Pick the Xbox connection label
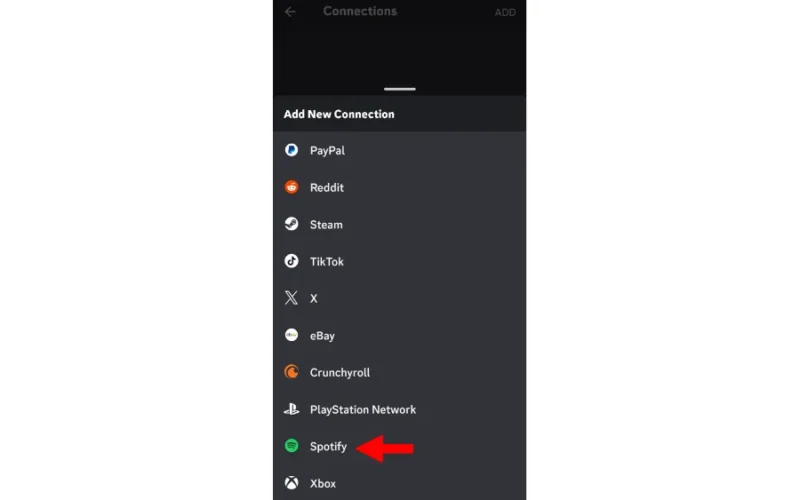 click(x=323, y=483)
